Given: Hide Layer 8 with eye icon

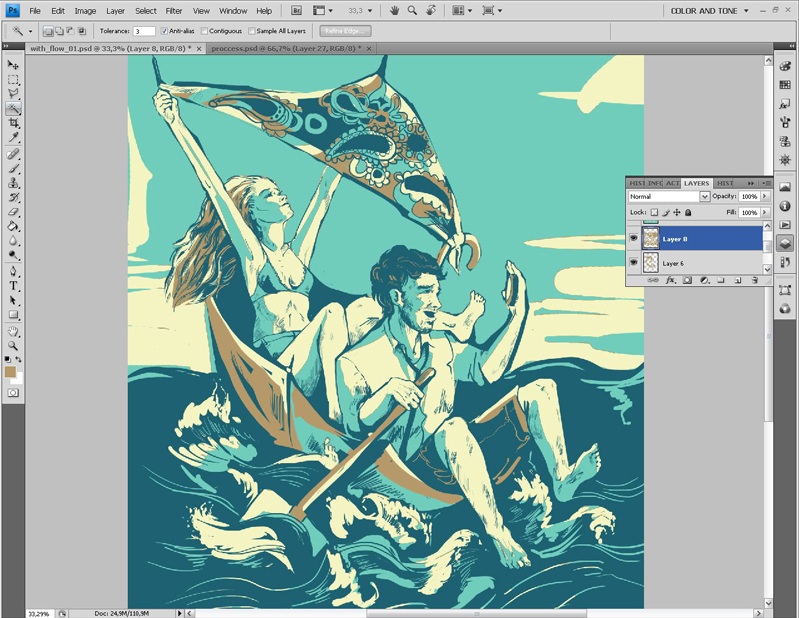Looking at the screenshot, I should click(634, 239).
